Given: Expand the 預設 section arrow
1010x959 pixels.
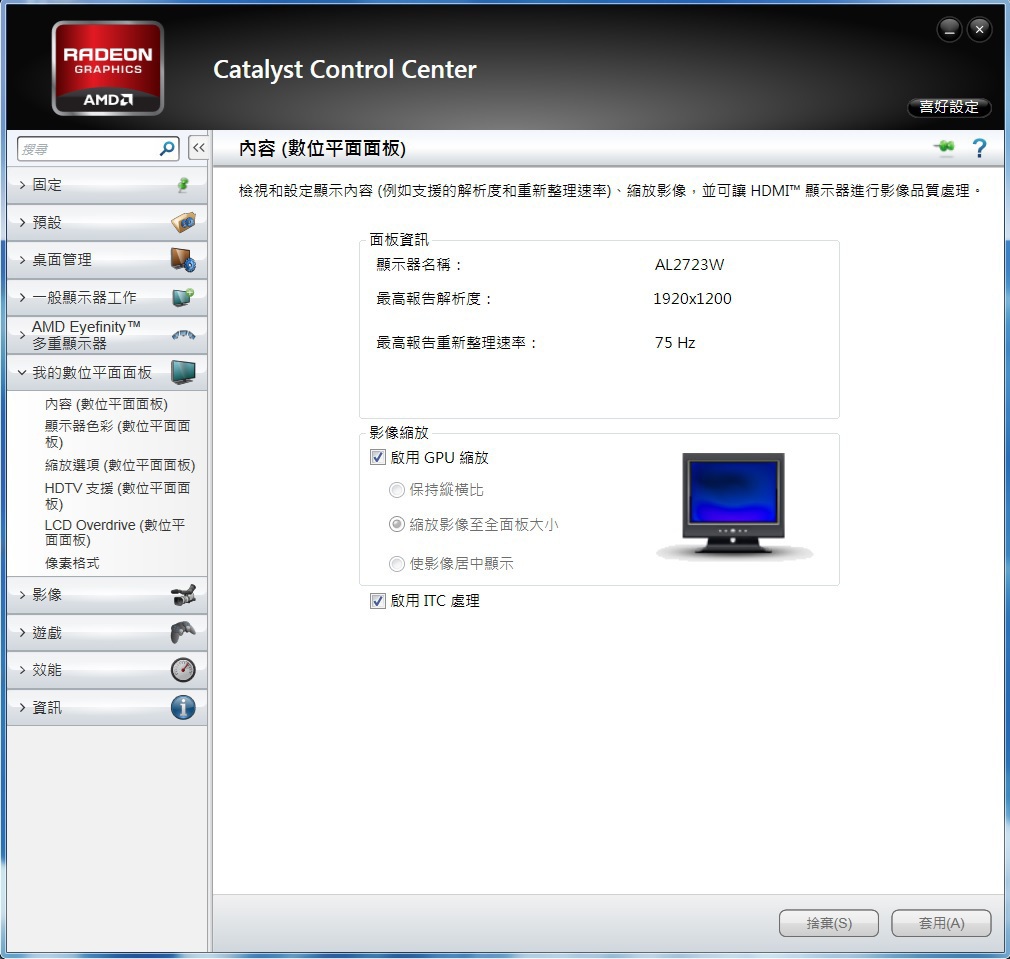Looking at the screenshot, I should coord(23,223).
